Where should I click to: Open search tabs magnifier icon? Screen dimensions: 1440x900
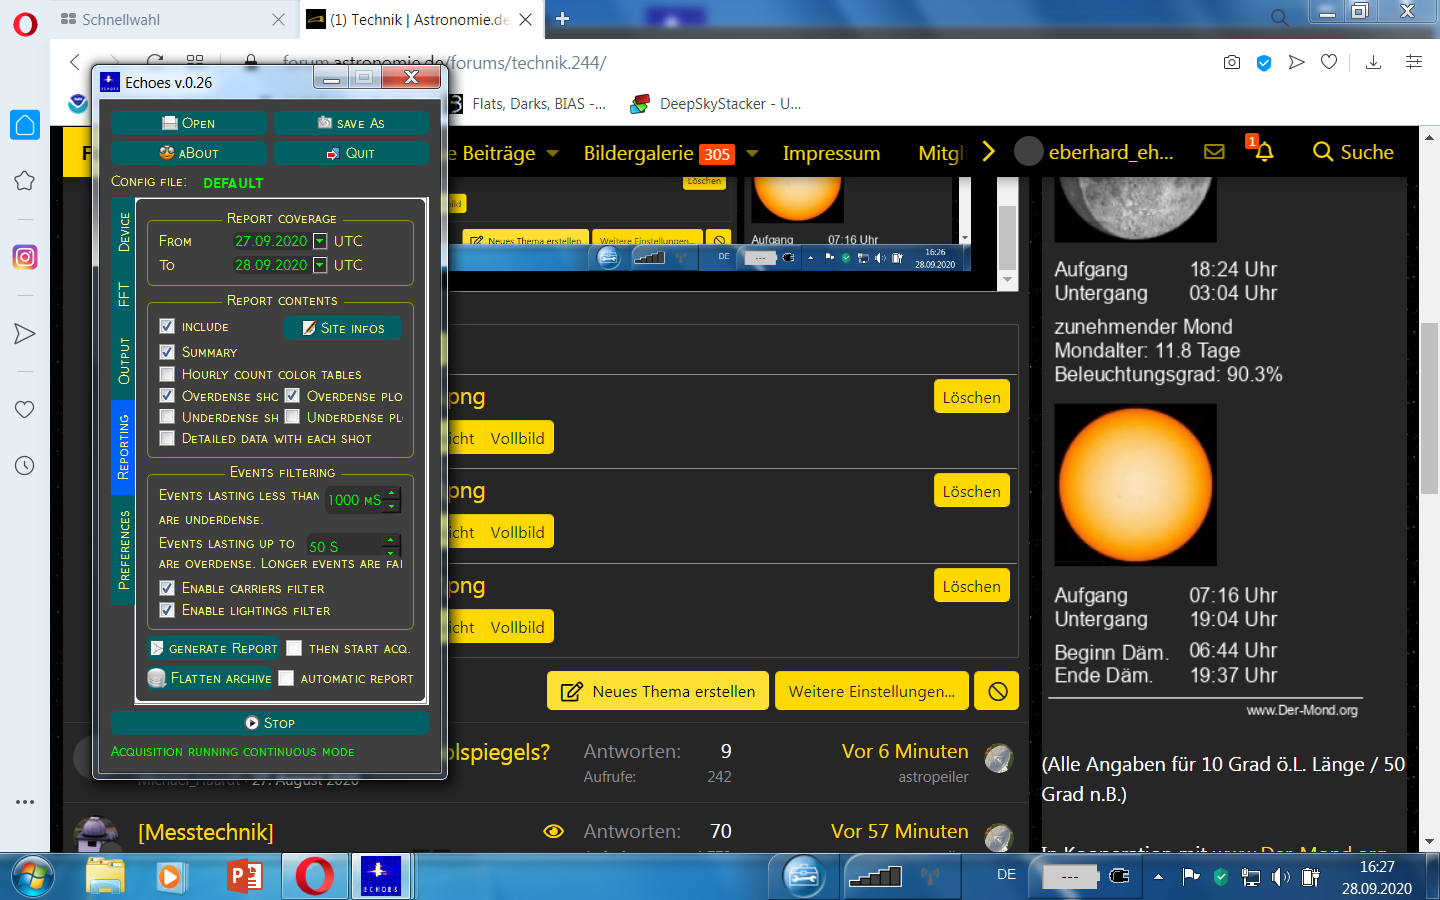[x=1279, y=18]
